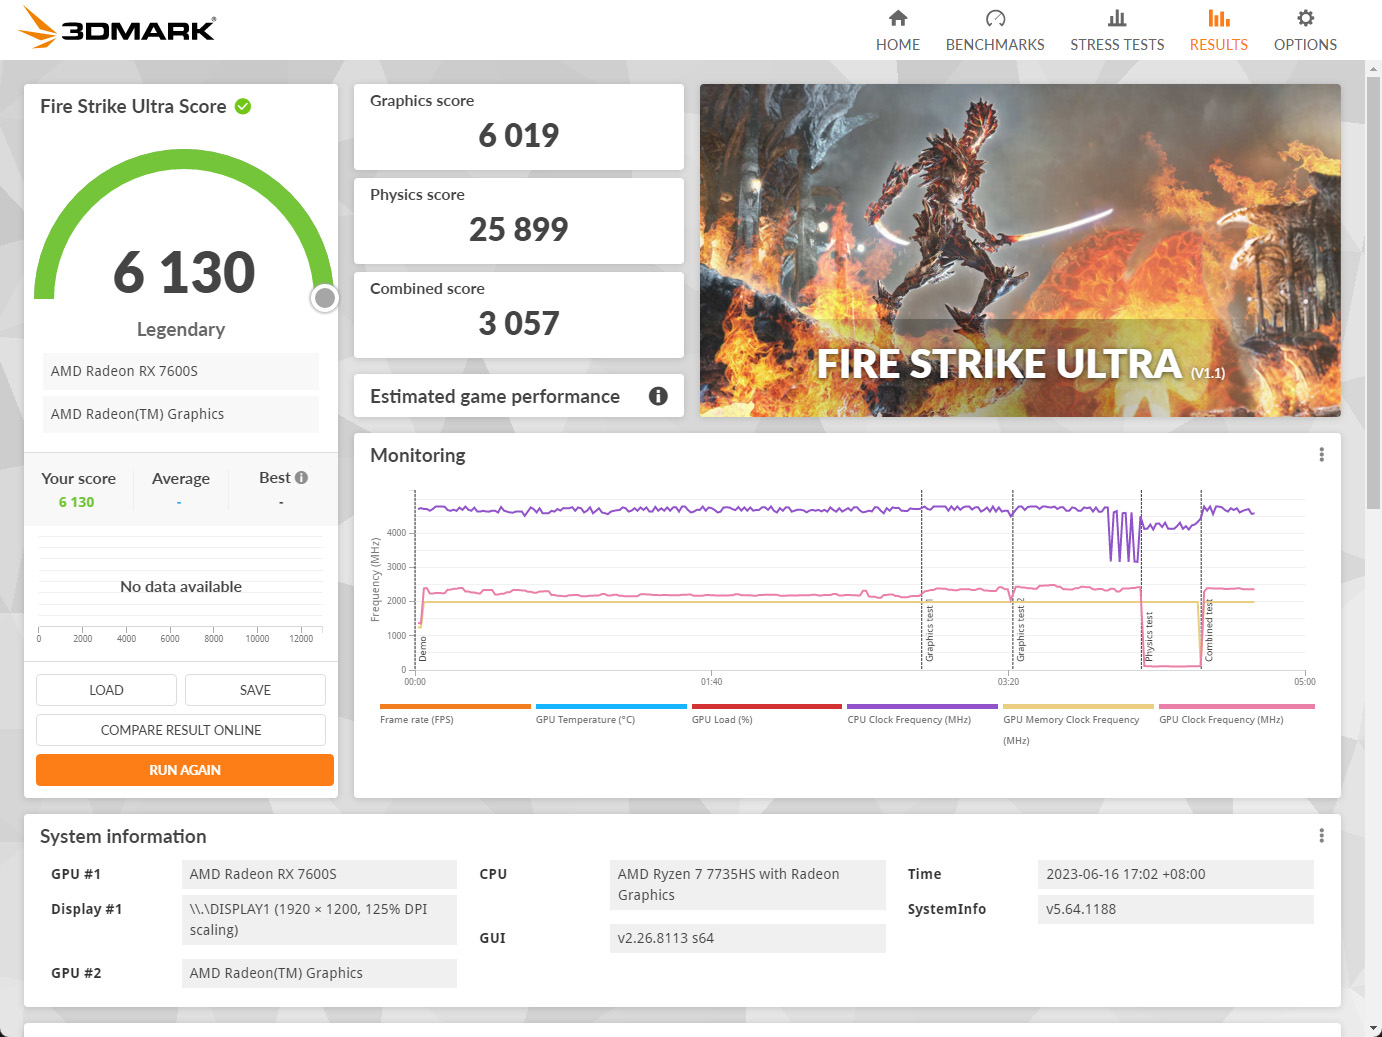The width and height of the screenshot is (1382, 1037).
Task: Click the Fire Strike Ultra banner image
Action: (1020, 250)
